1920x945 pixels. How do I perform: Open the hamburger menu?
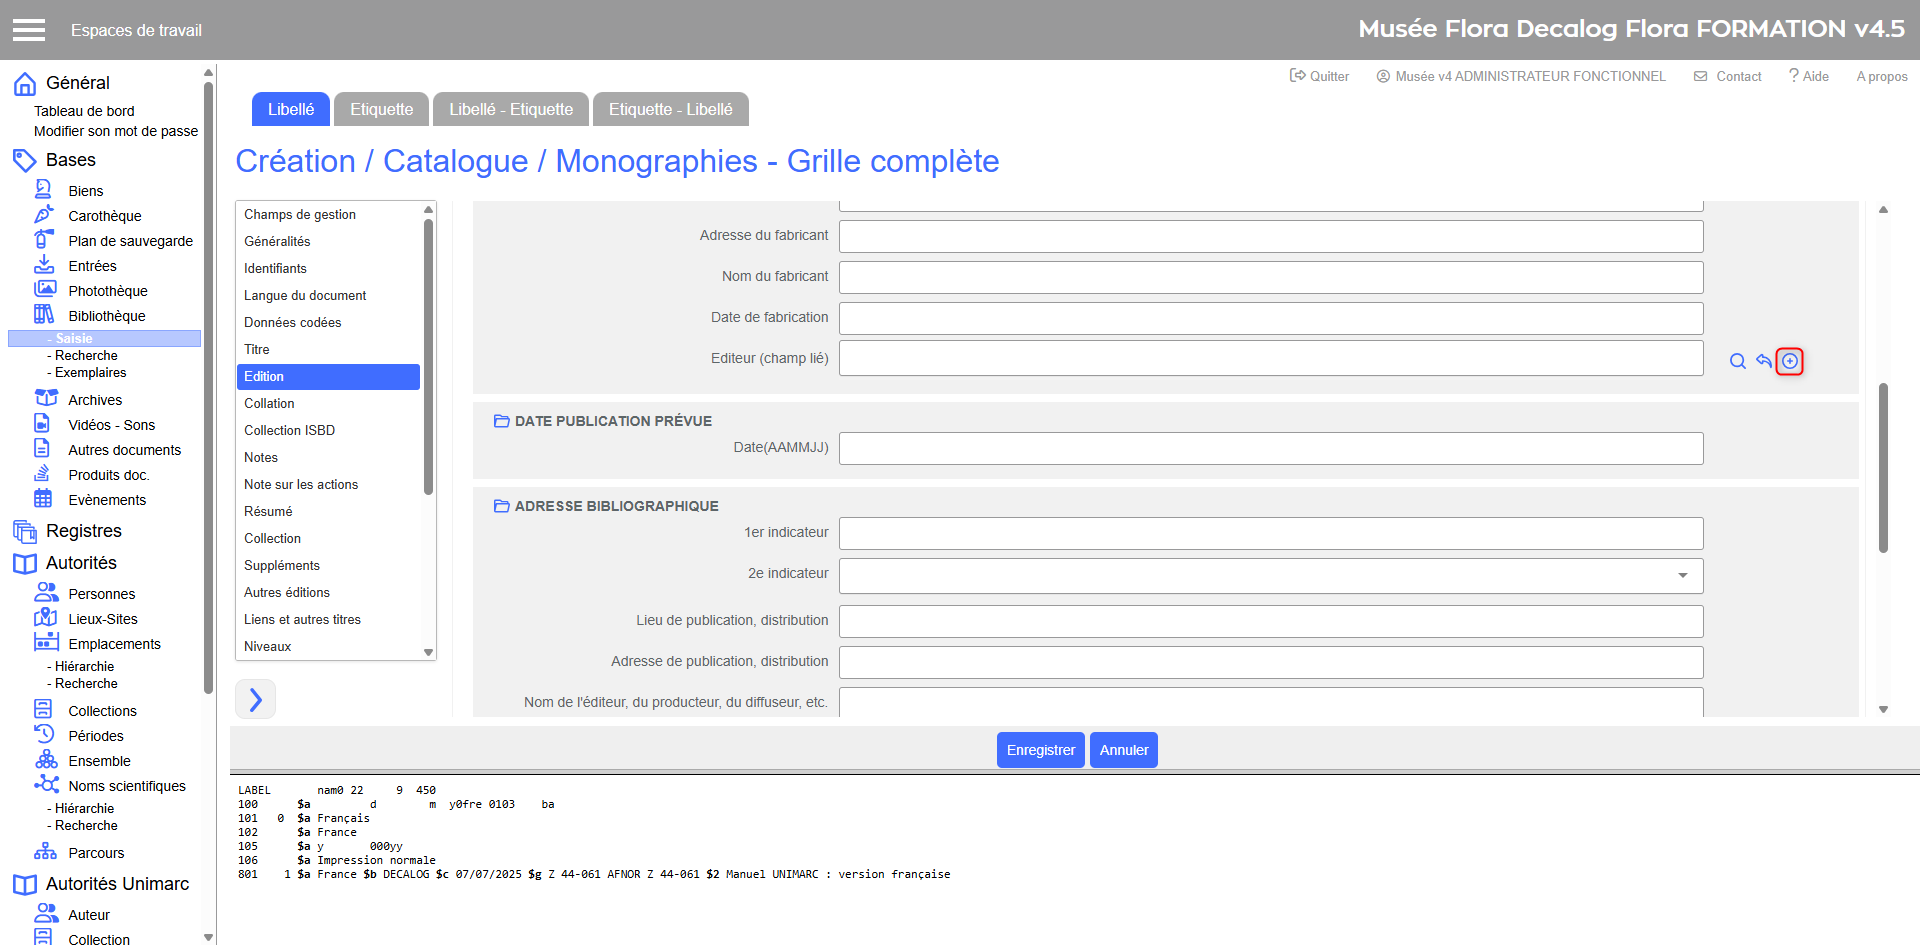coord(29,30)
